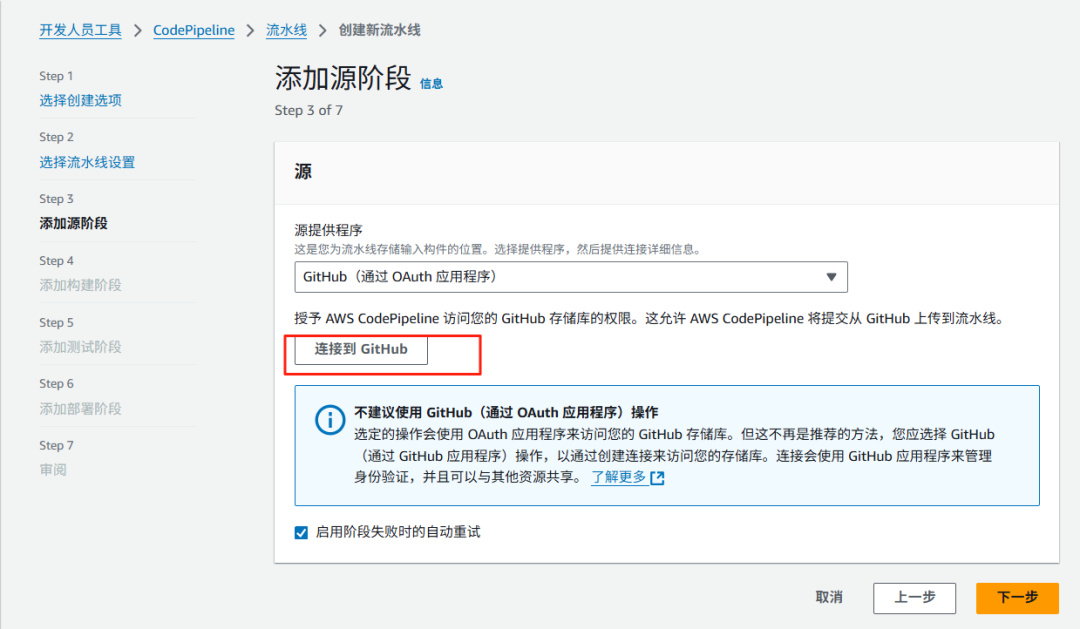Click the info circle icon in notice
The height and width of the screenshot is (629, 1080).
coord(330,420)
